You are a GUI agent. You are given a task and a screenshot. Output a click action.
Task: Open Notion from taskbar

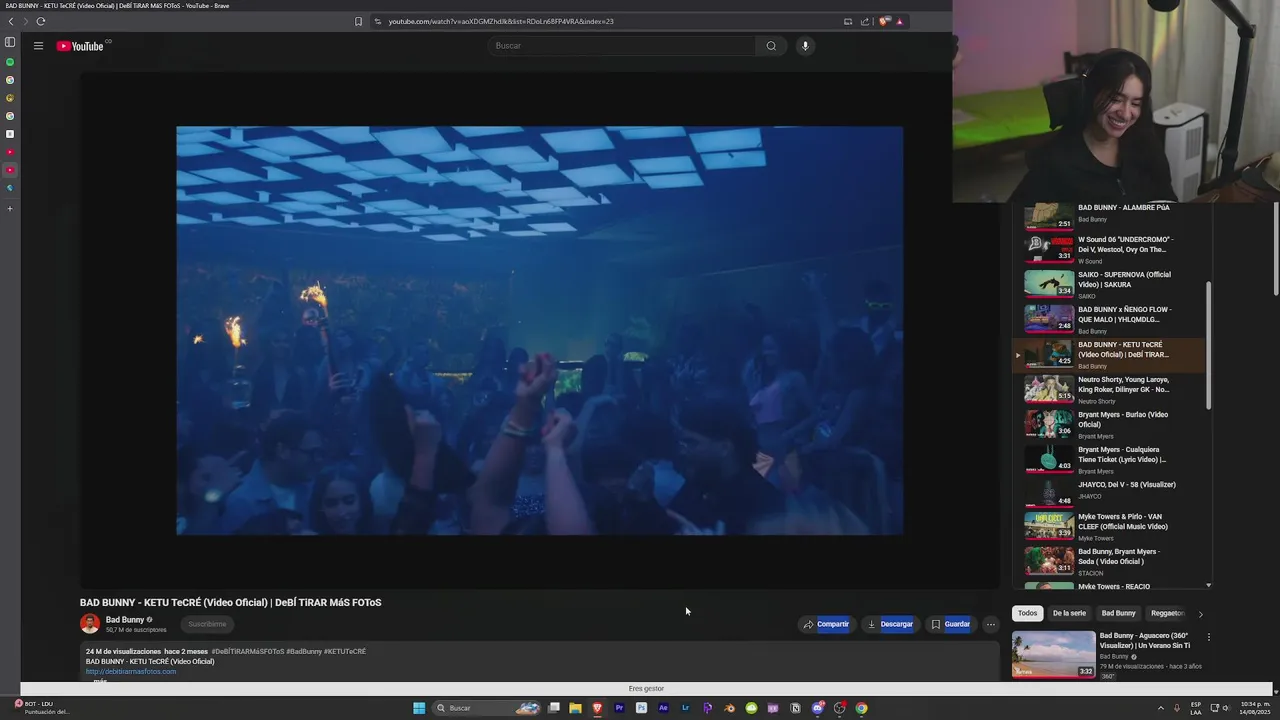(795, 708)
